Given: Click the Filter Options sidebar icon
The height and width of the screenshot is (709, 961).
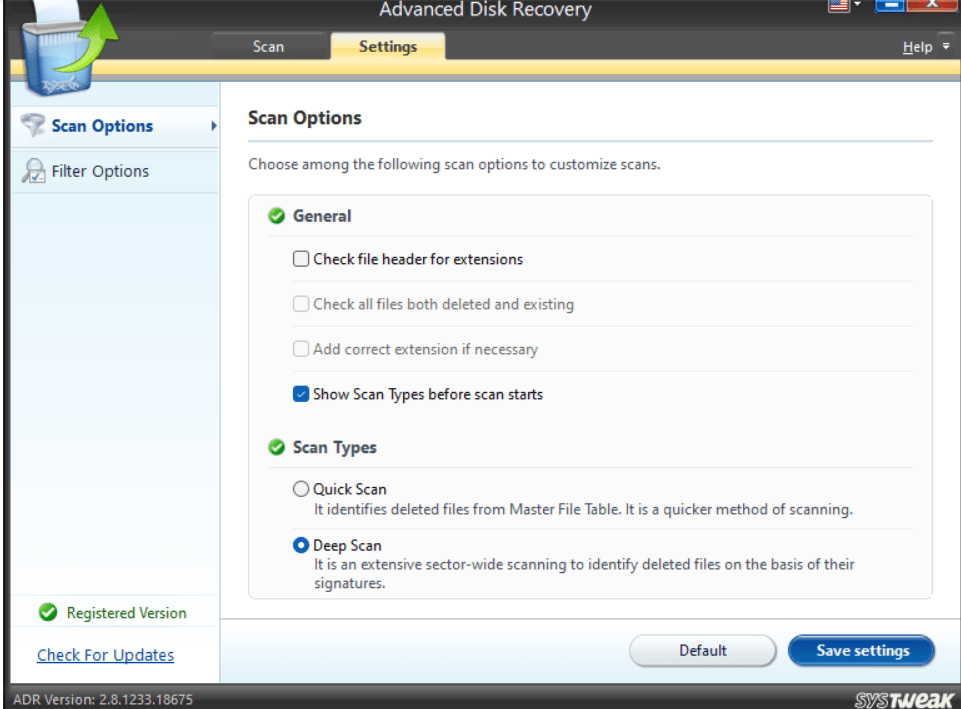Looking at the screenshot, I should click(34, 171).
